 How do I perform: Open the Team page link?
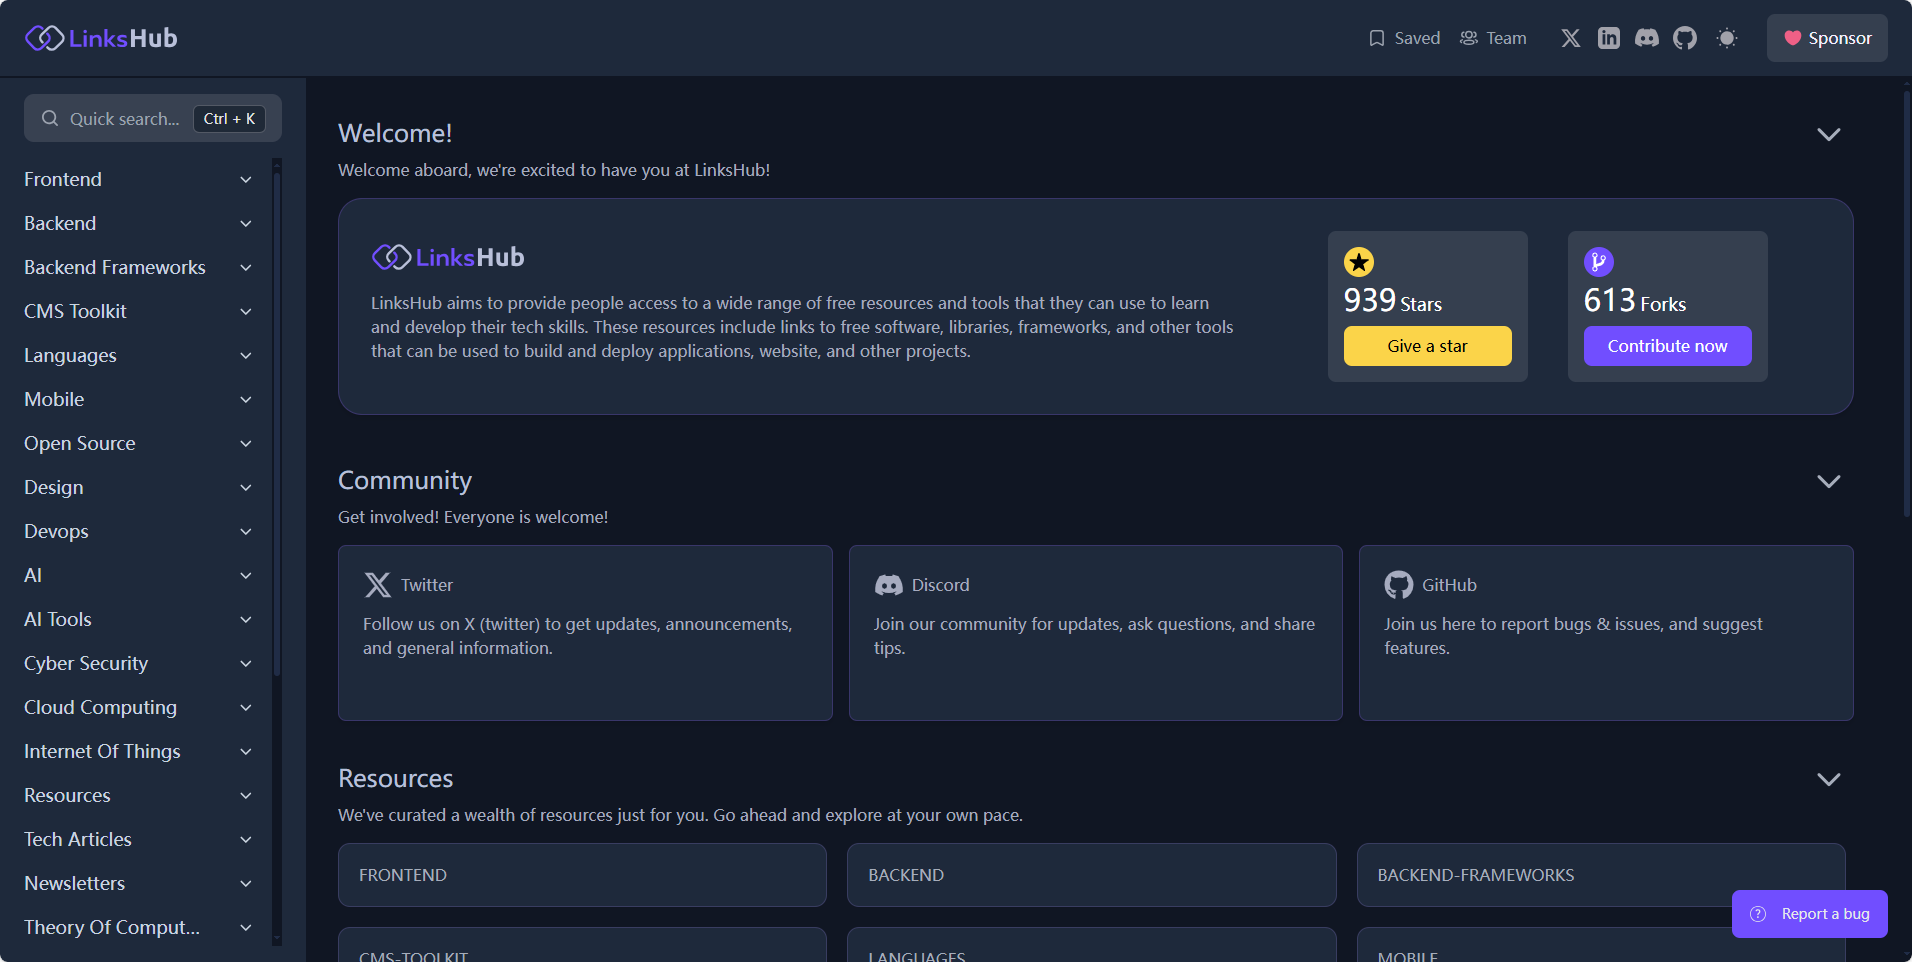1493,38
